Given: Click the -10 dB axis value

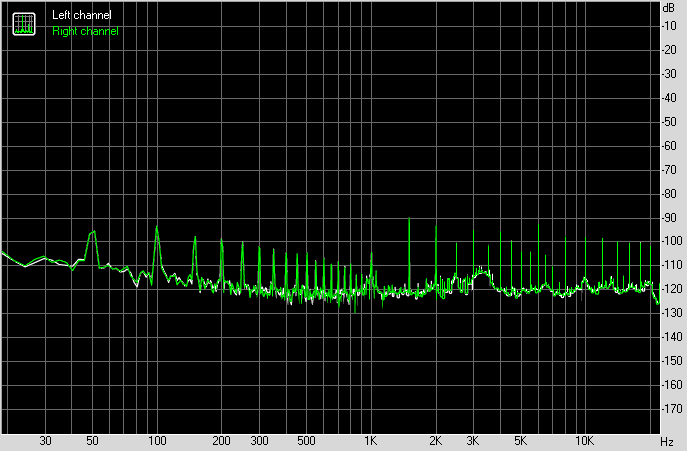Looking at the screenshot, I should point(669,26).
